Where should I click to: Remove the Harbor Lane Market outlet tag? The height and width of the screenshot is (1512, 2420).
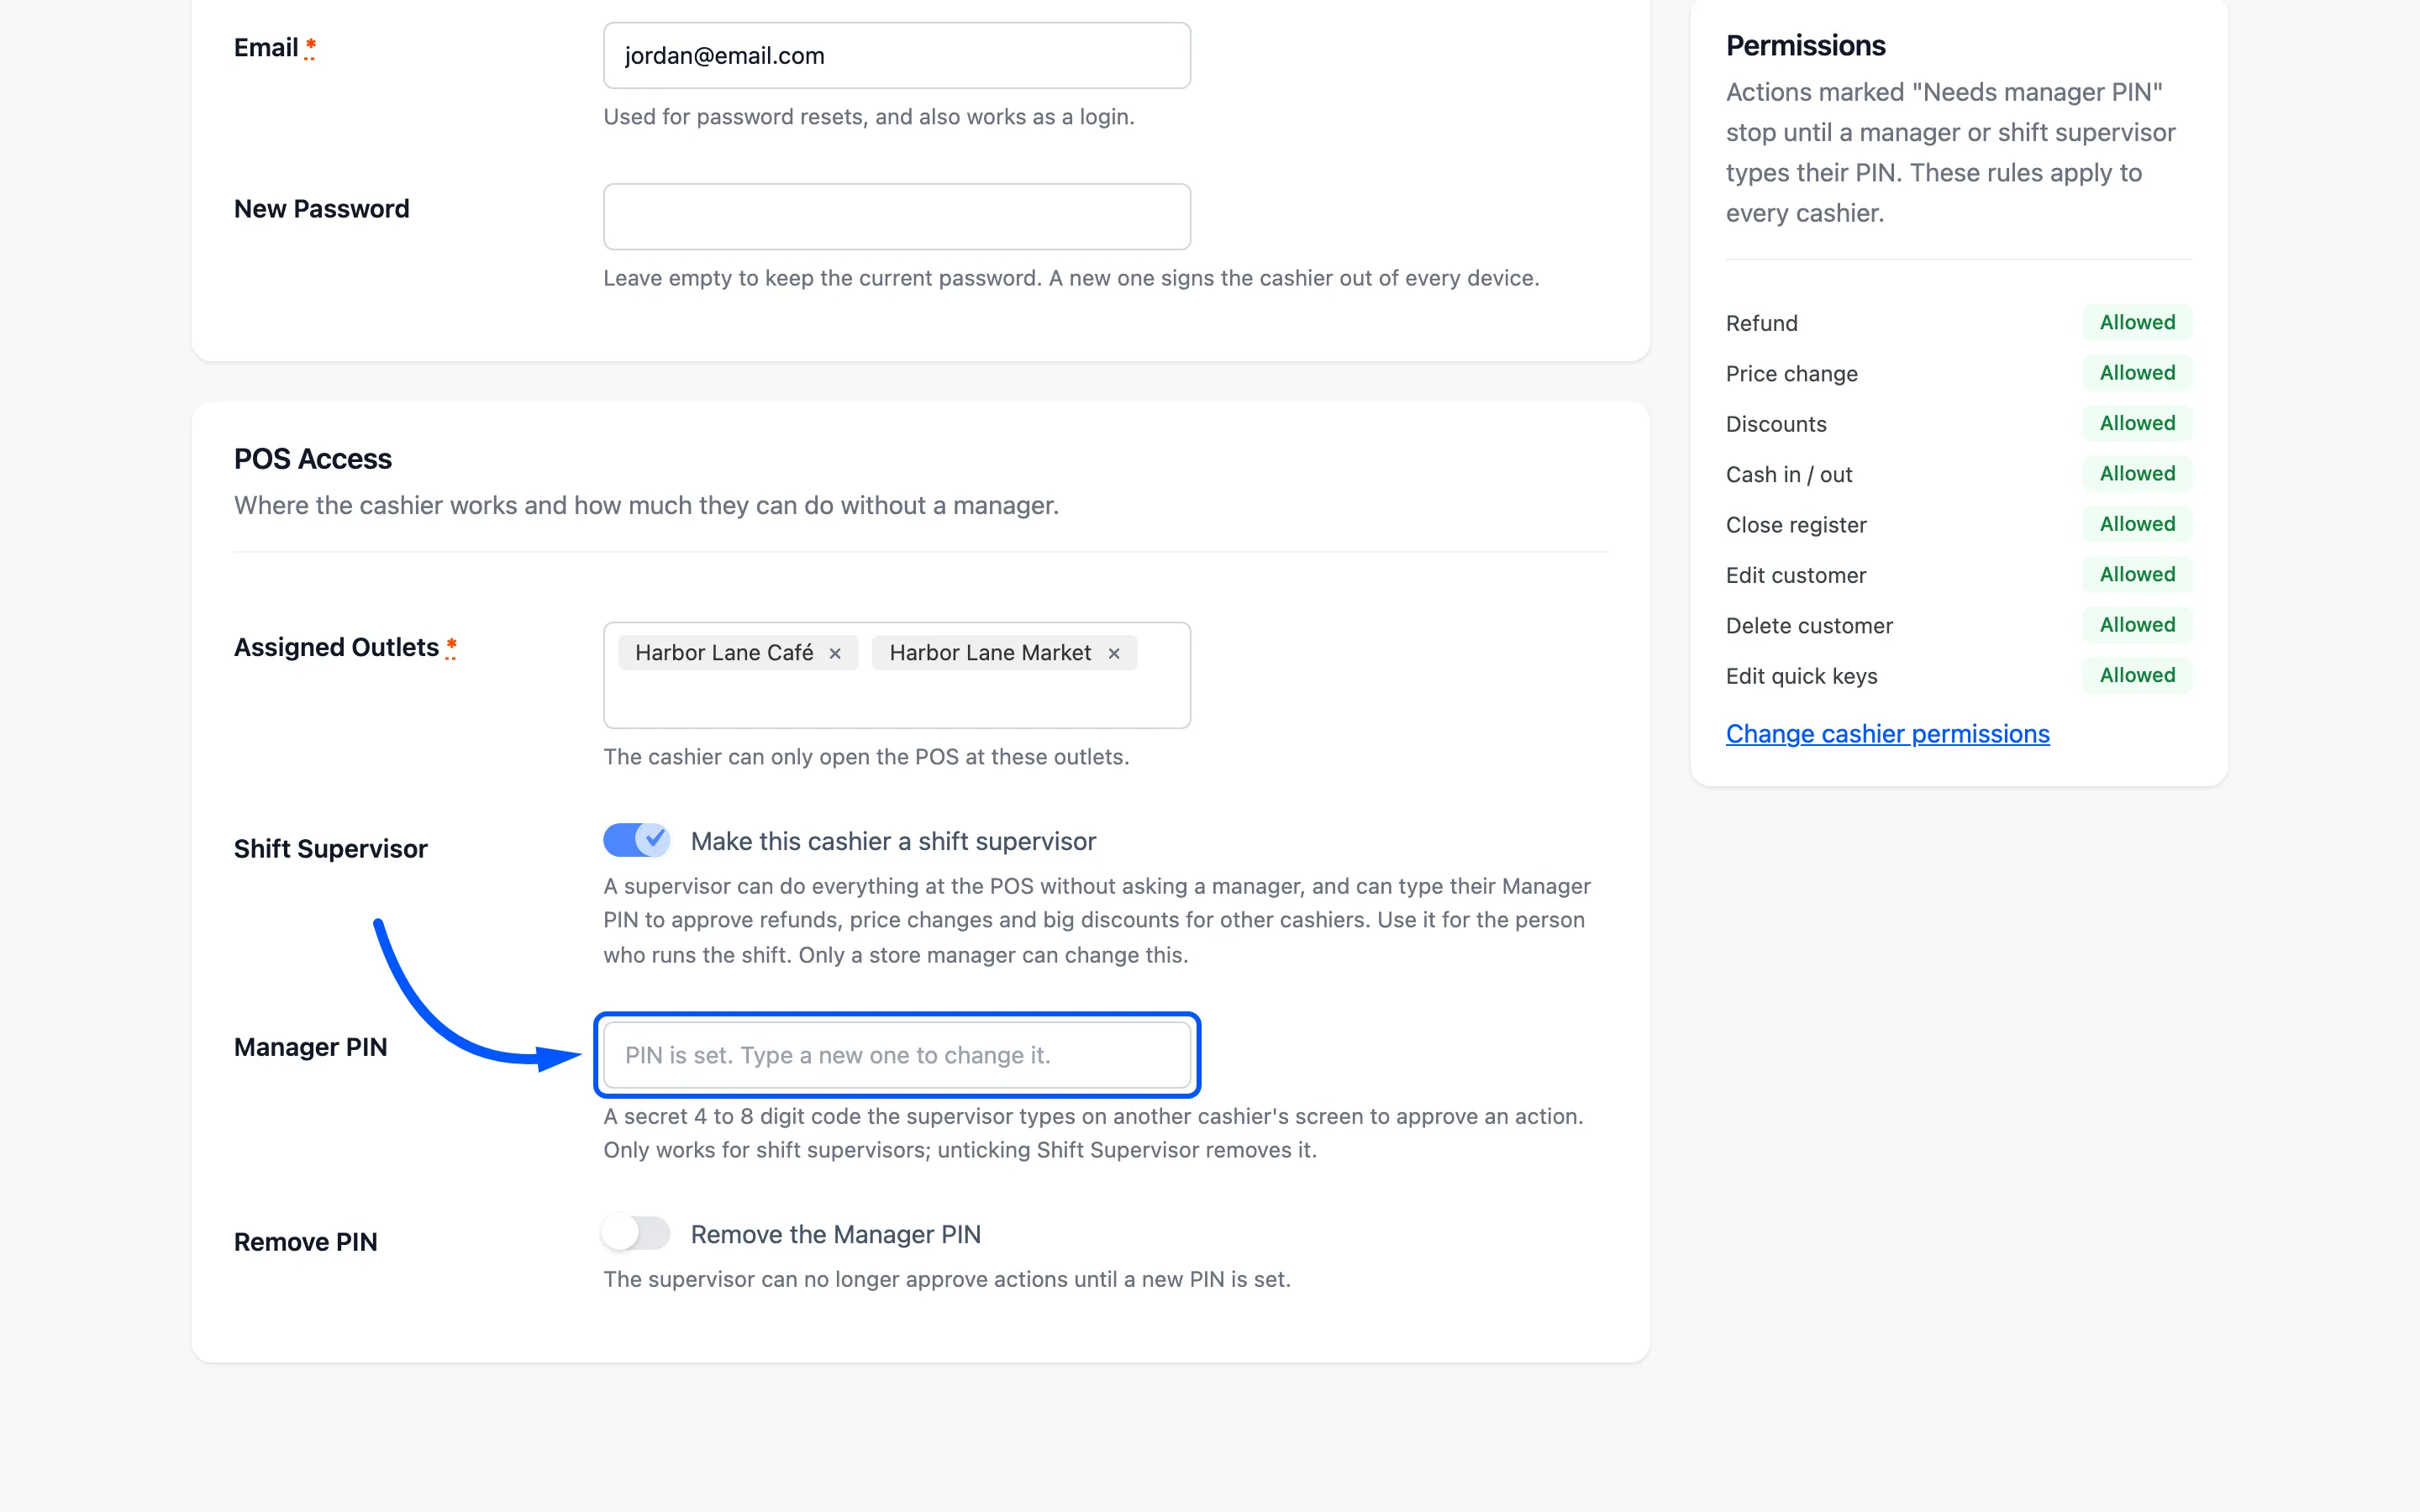[x=1114, y=653]
